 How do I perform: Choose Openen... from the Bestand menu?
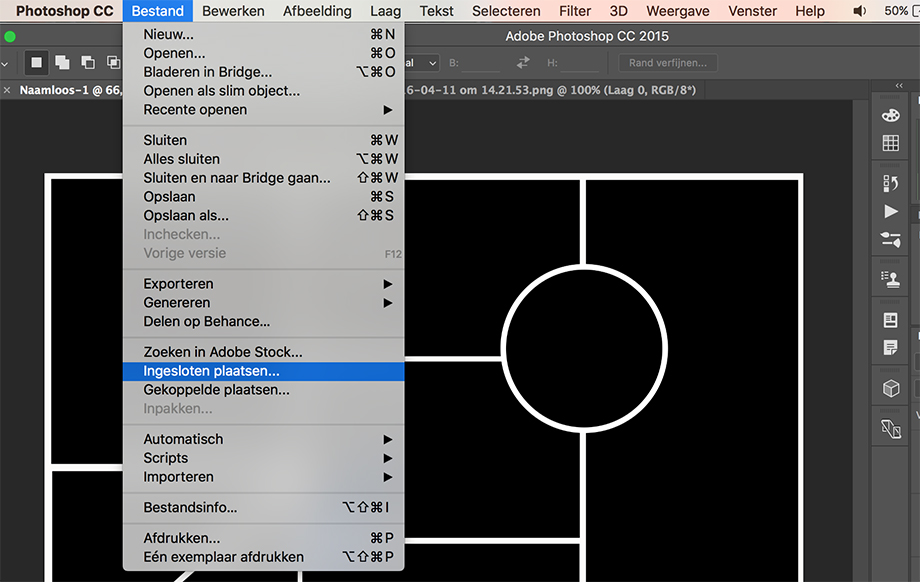coord(263,53)
